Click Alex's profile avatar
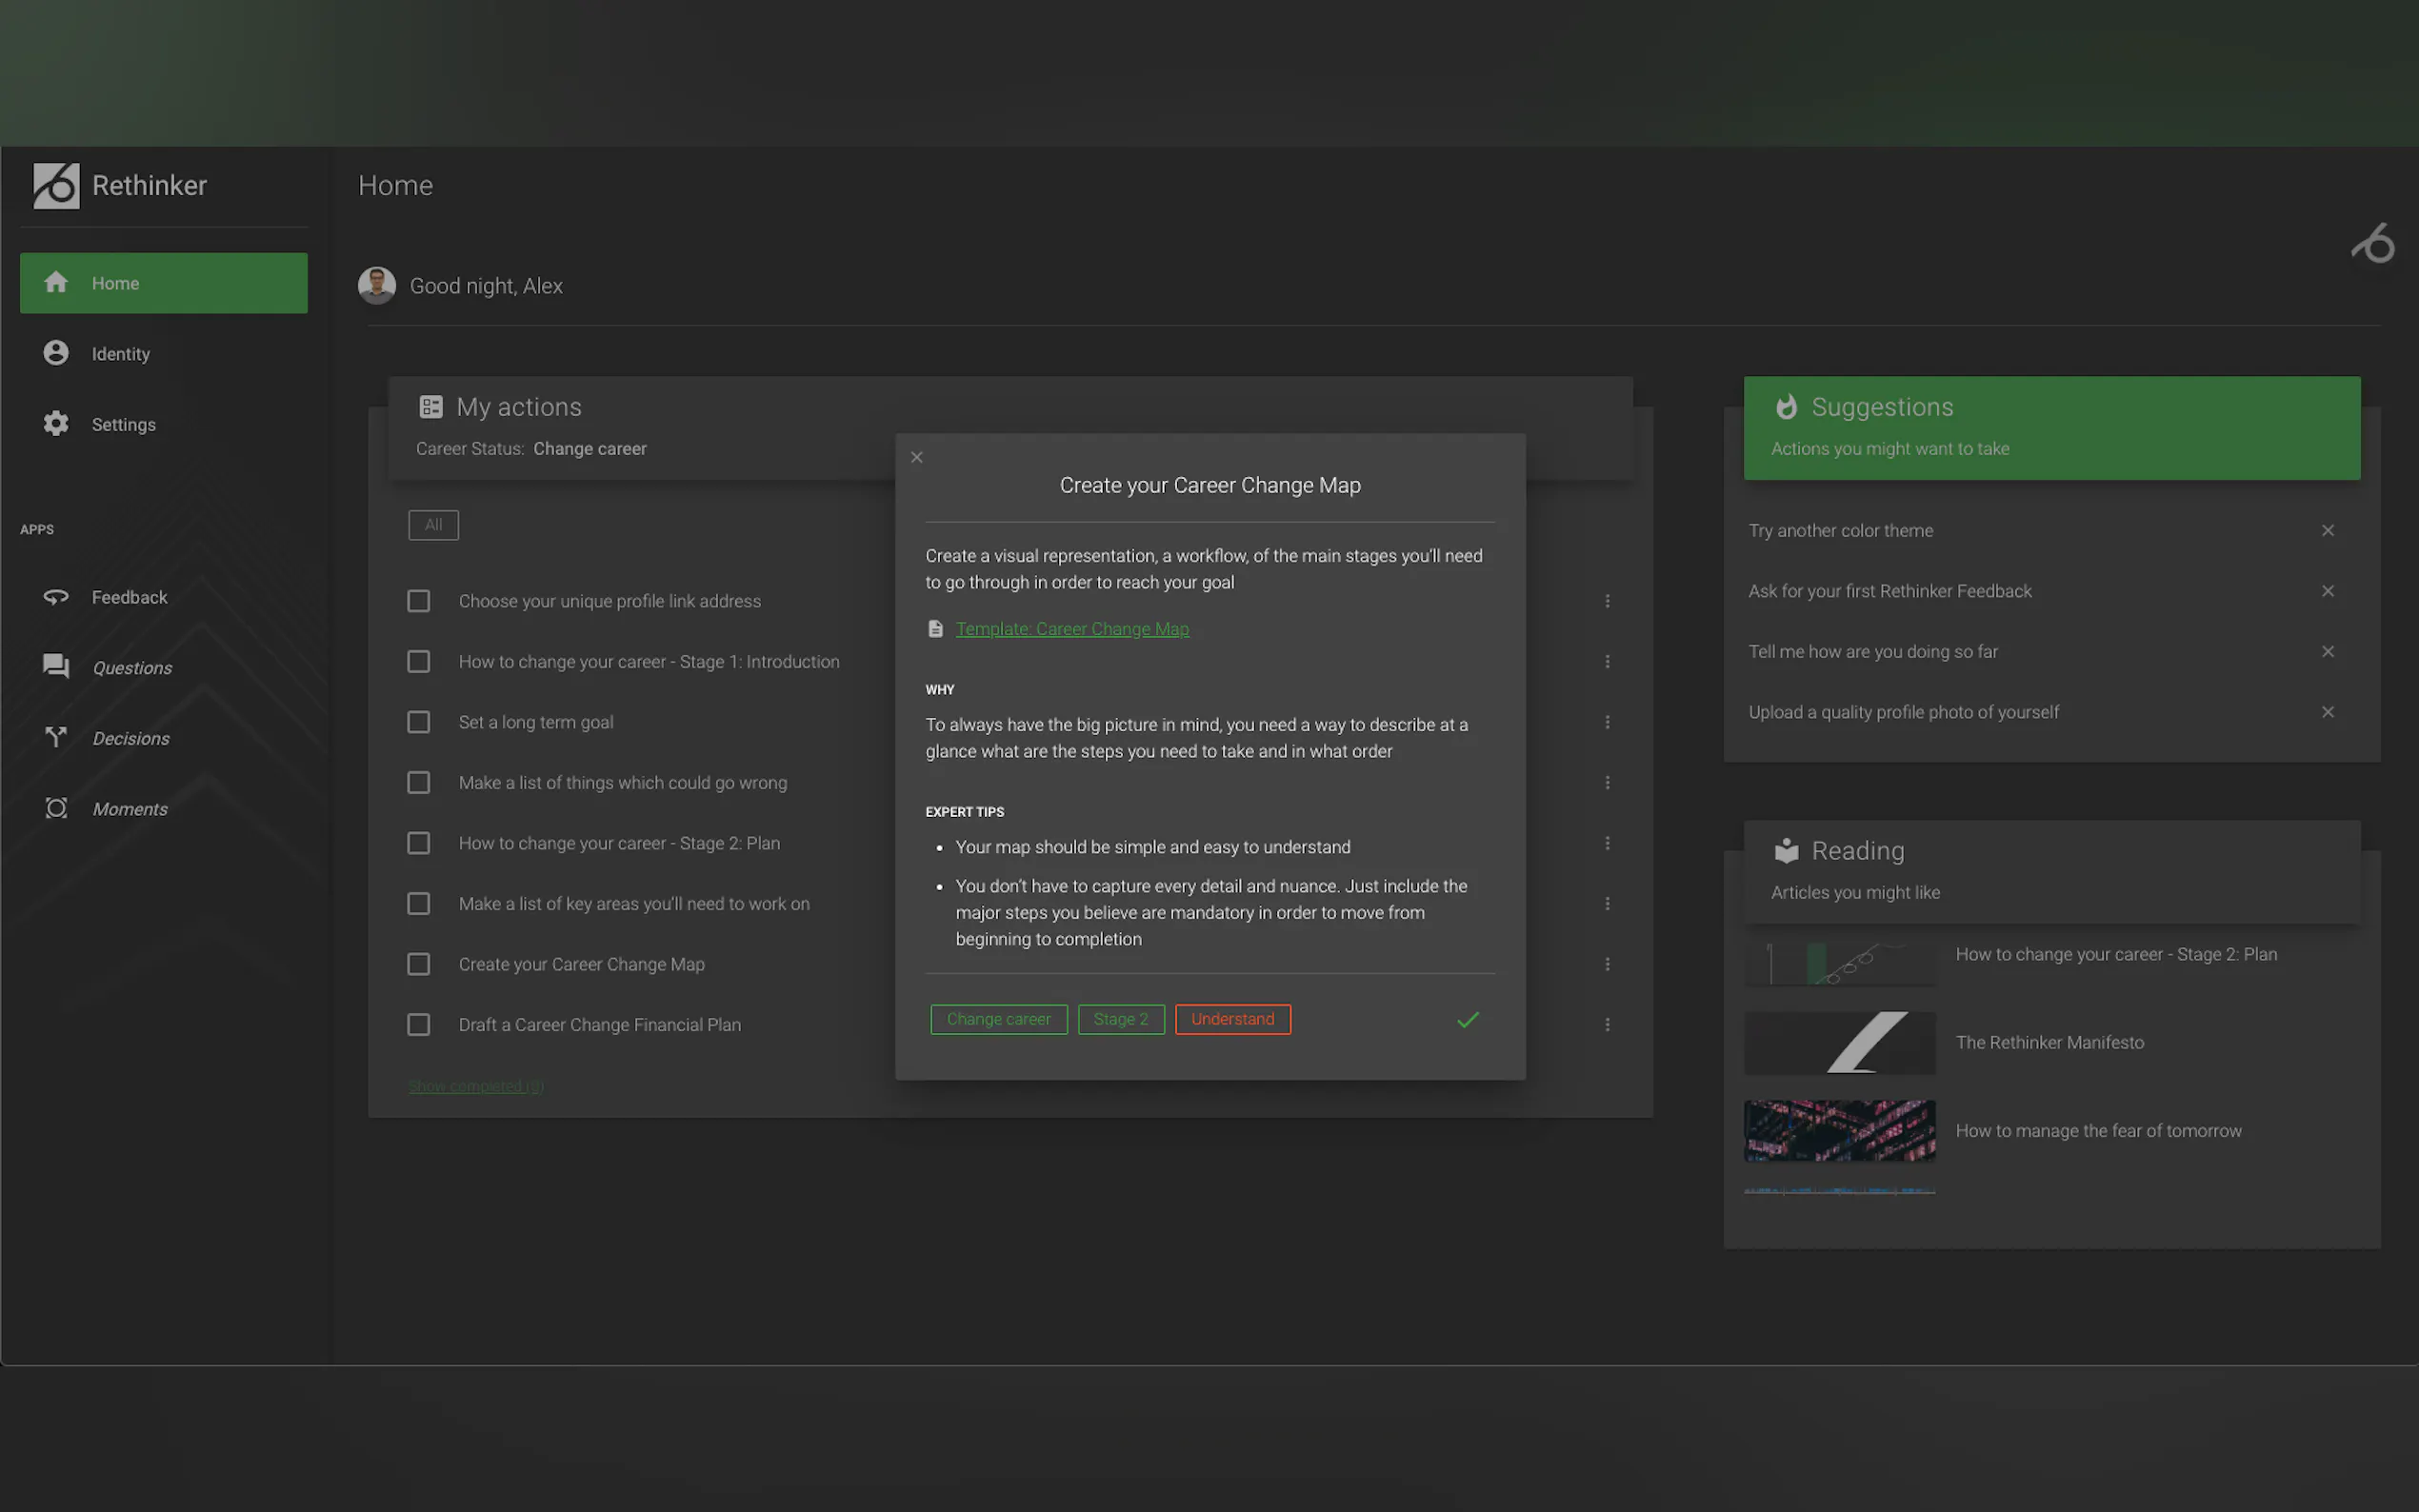 377,286
